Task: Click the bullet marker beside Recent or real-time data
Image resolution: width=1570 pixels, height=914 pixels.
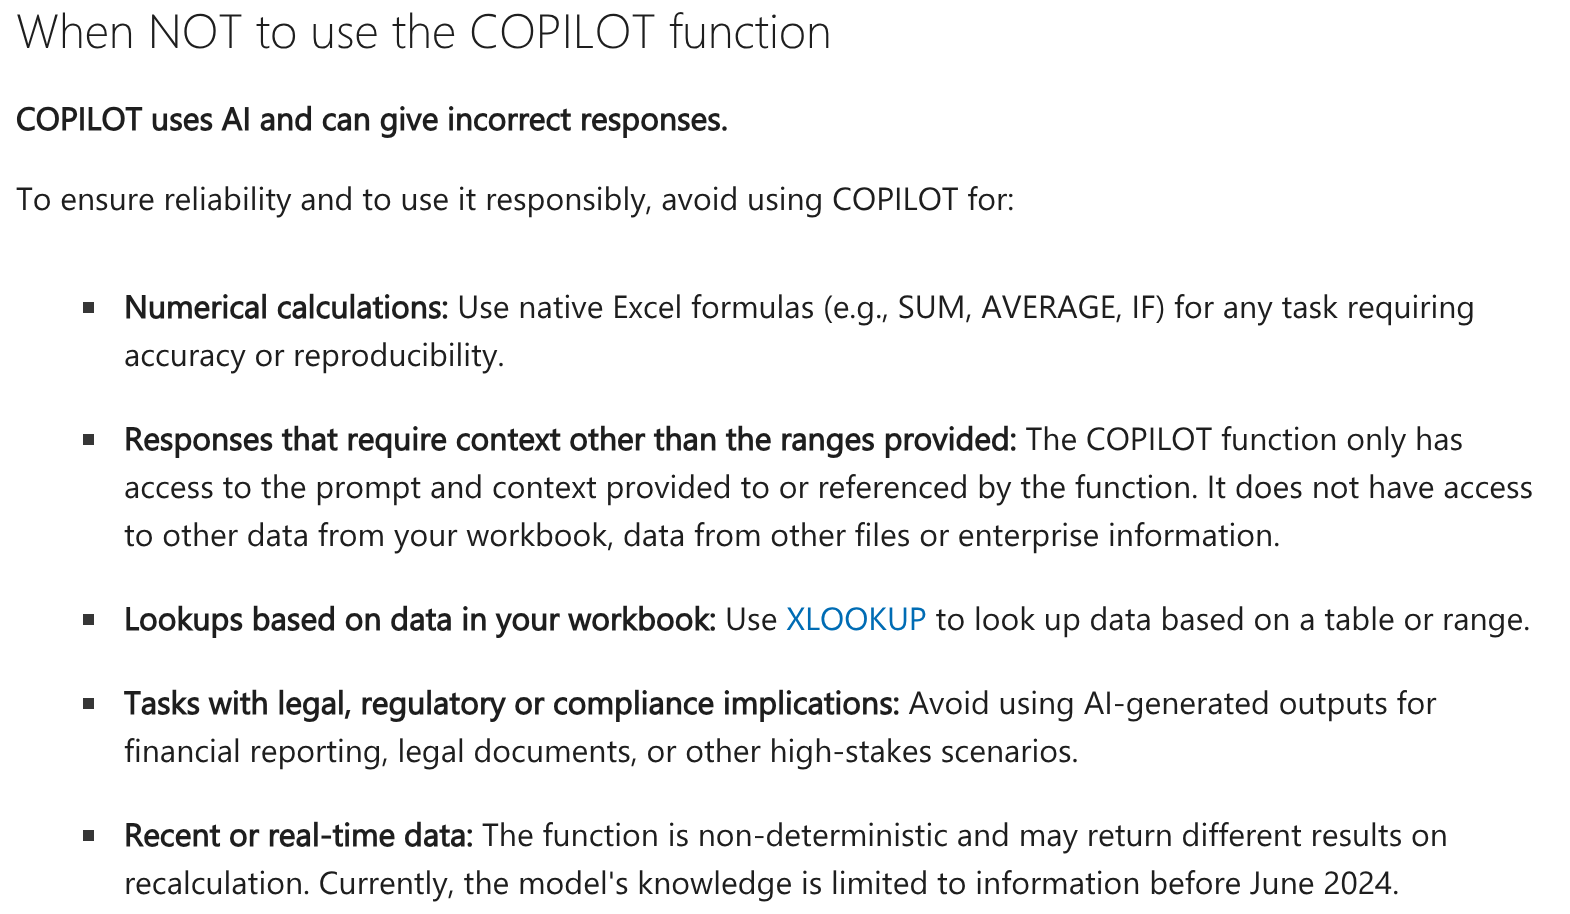Action: (89, 836)
